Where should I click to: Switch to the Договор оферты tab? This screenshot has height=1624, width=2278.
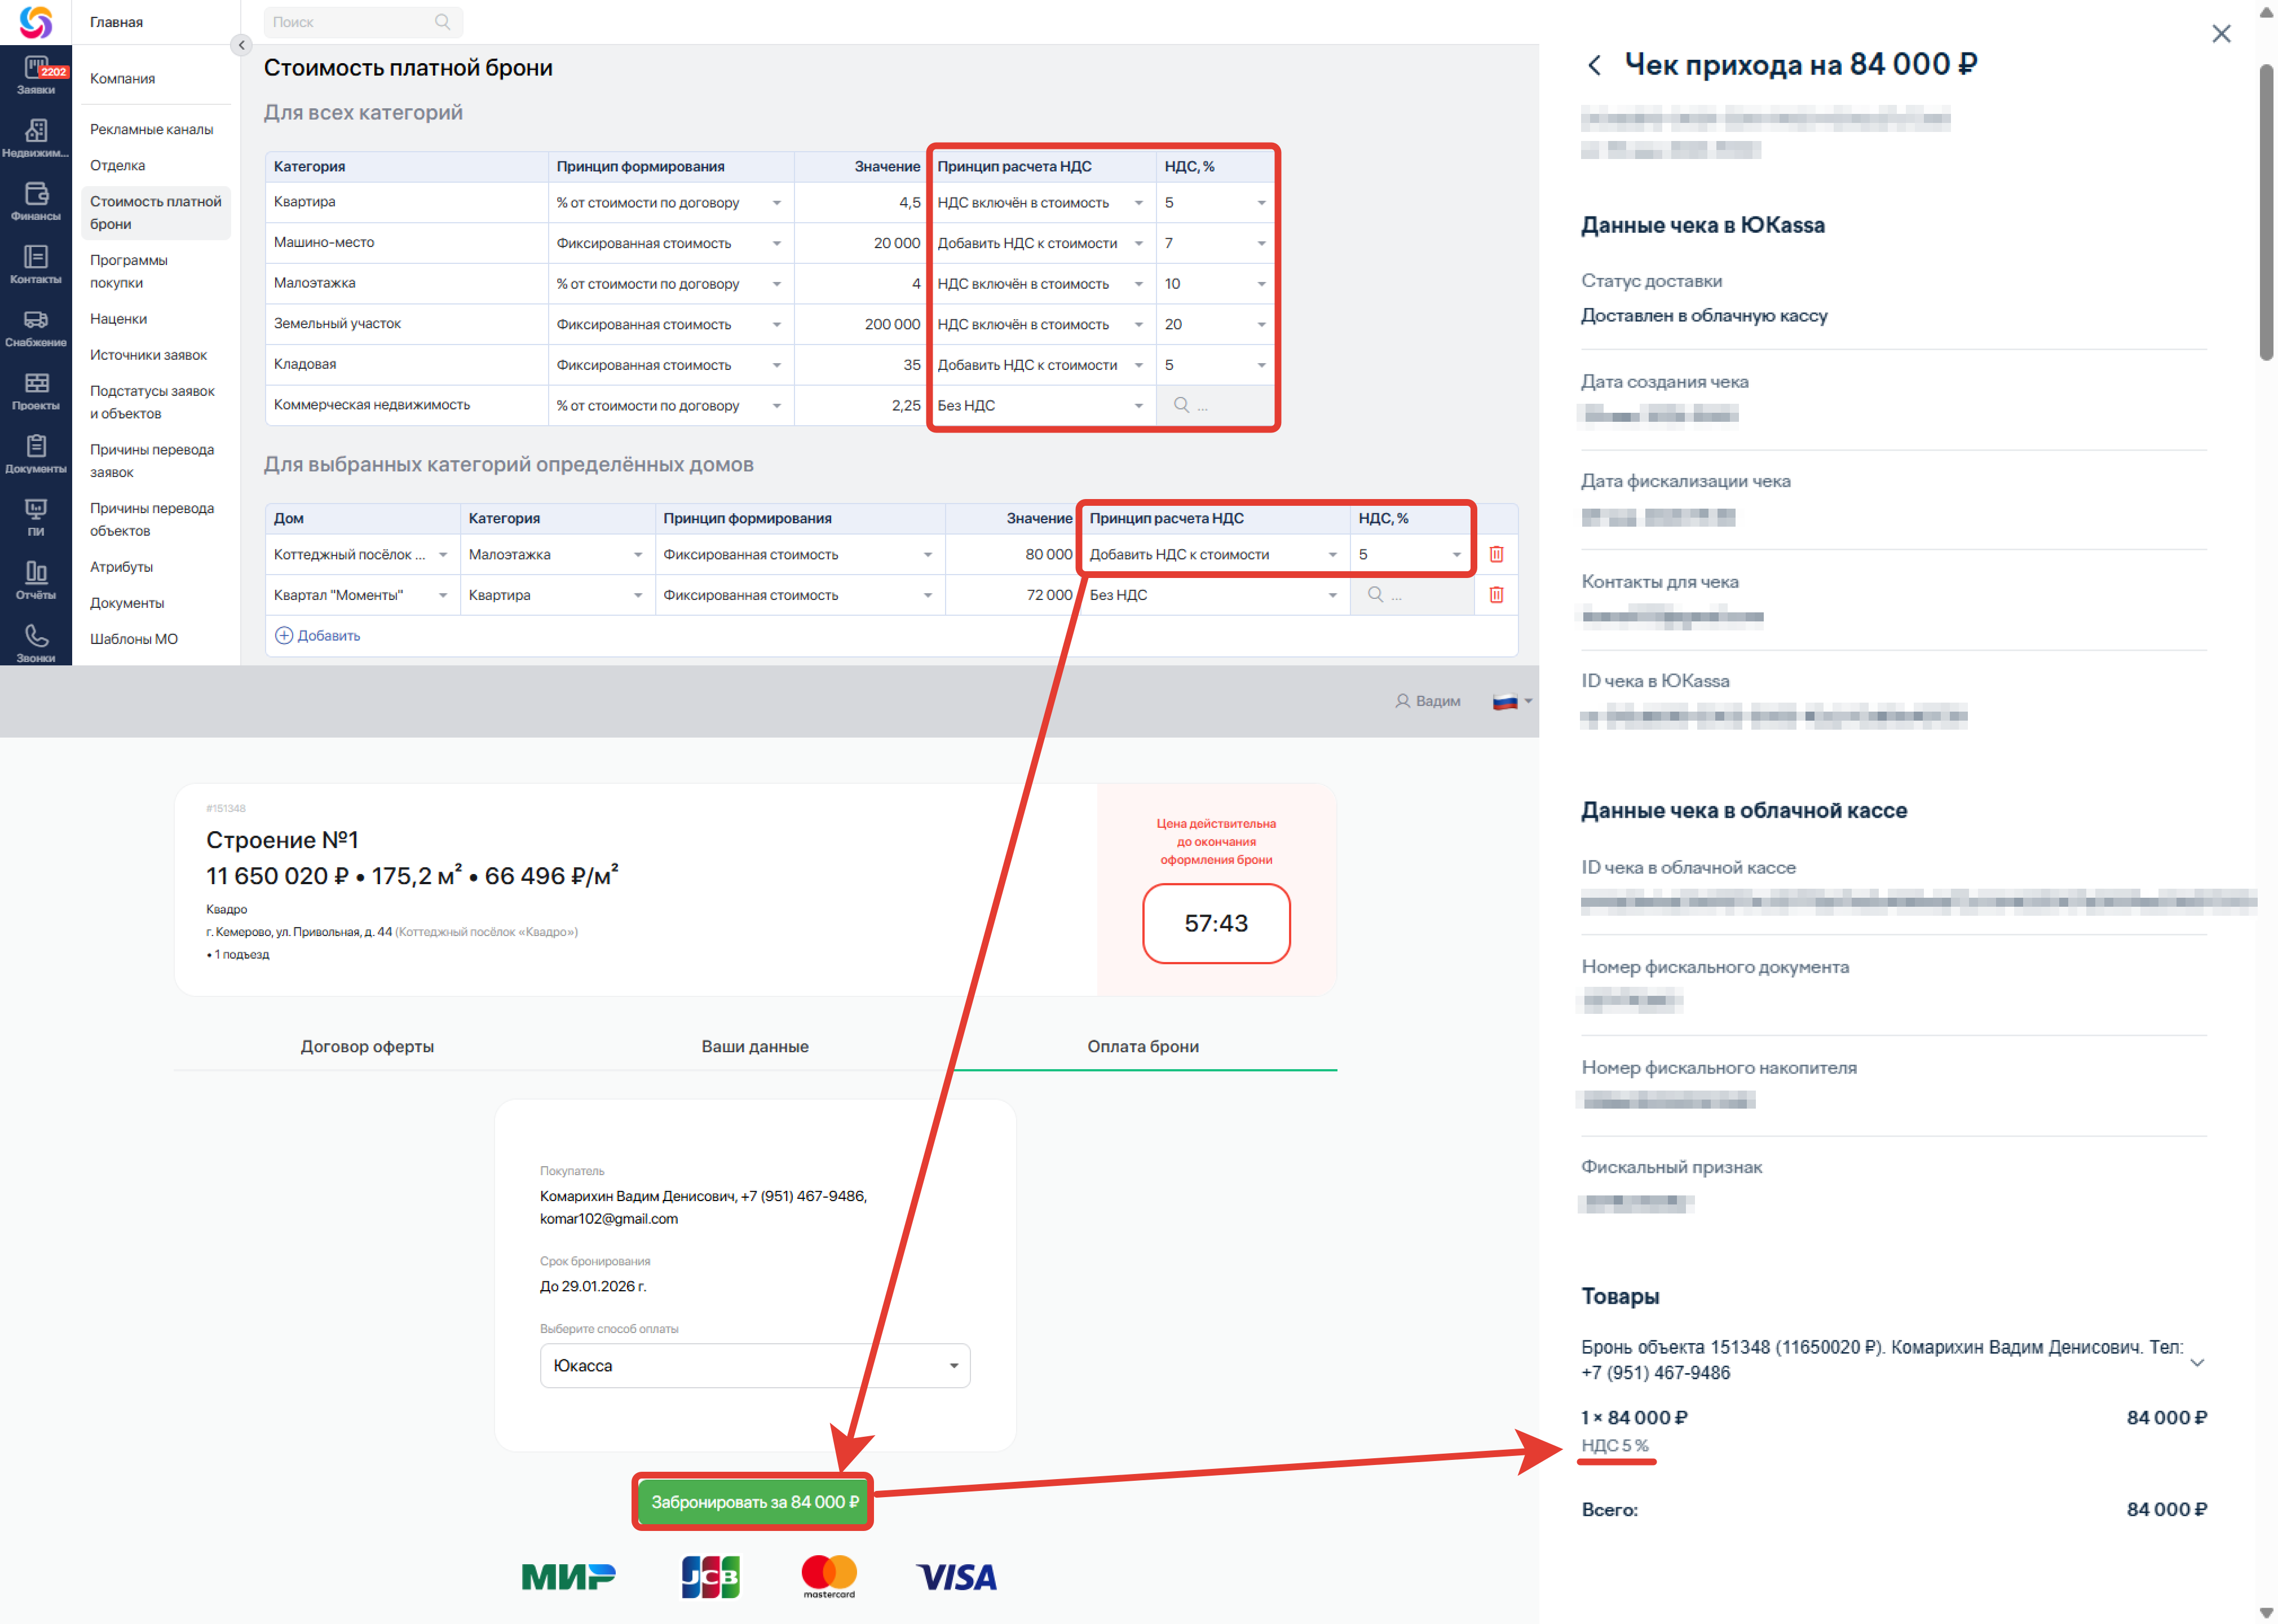coord(367,1046)
